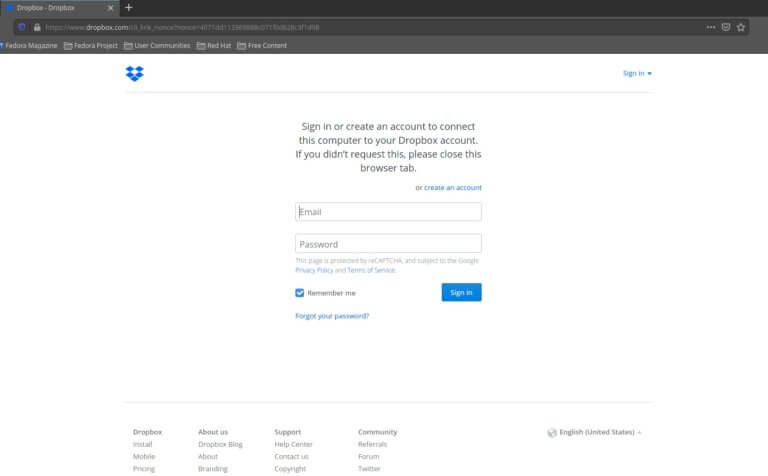
Task: Open the Mobile footer link
Action: click(x=144, y=456)
